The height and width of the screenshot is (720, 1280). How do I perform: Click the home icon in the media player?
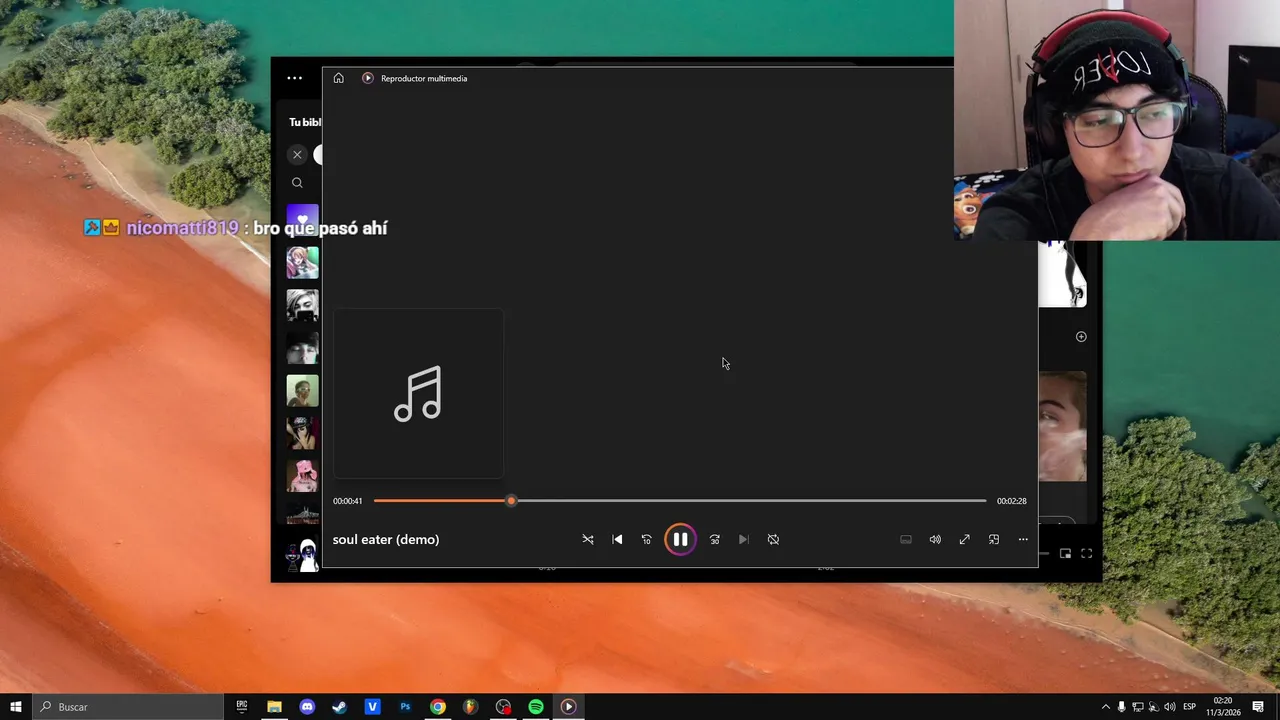pos(339,78)
